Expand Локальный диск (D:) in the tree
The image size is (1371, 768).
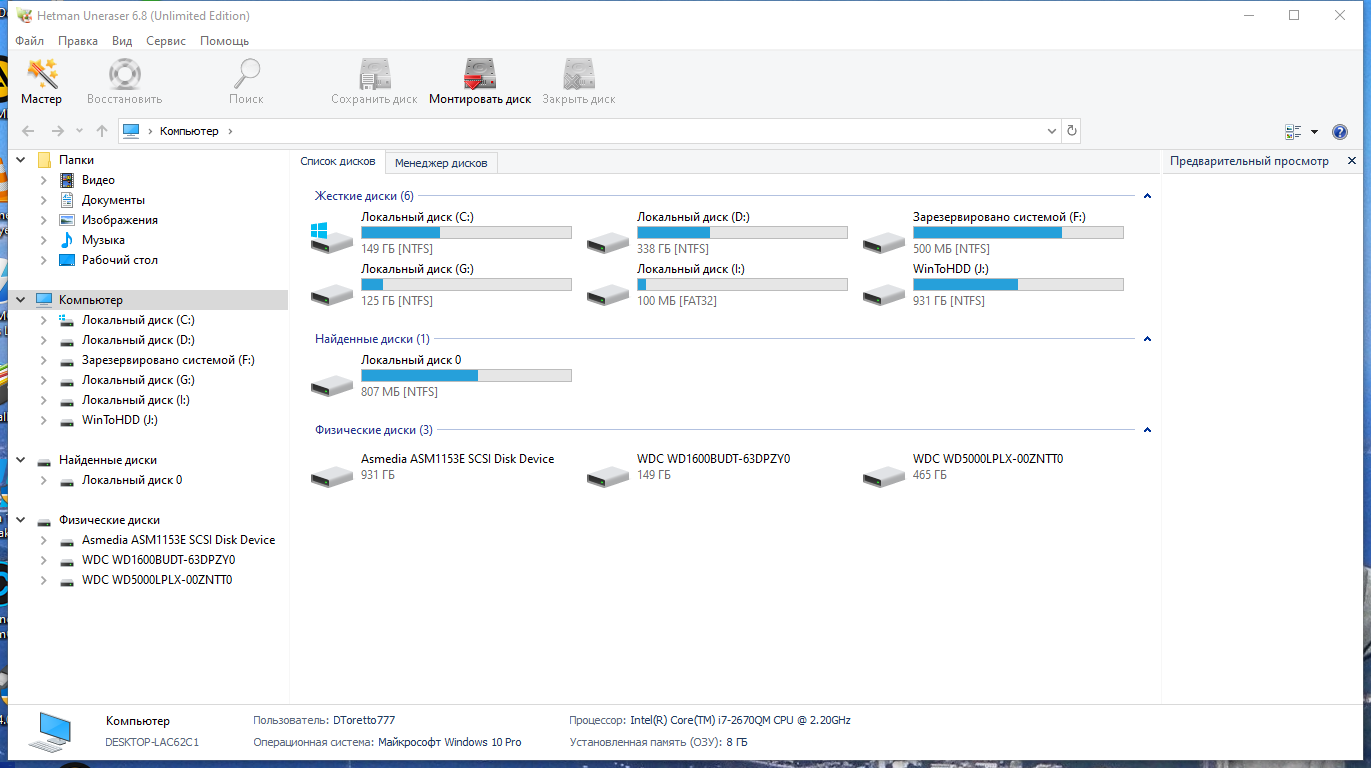pyautogui.click(x=44, y=340)
